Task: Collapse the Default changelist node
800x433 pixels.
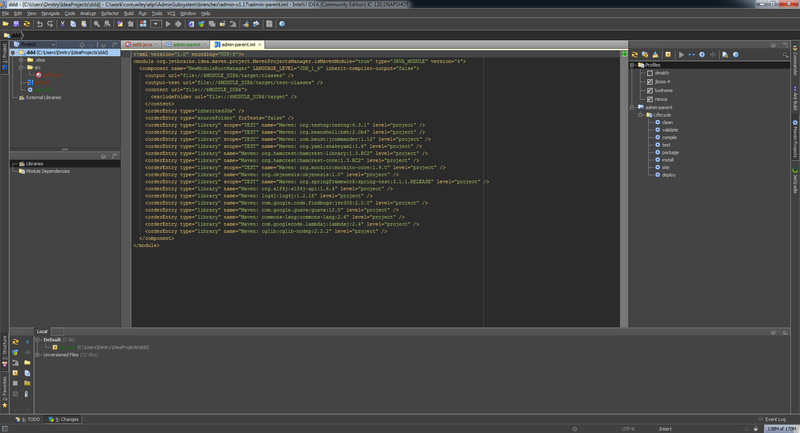Action: (x=38, y=340)
